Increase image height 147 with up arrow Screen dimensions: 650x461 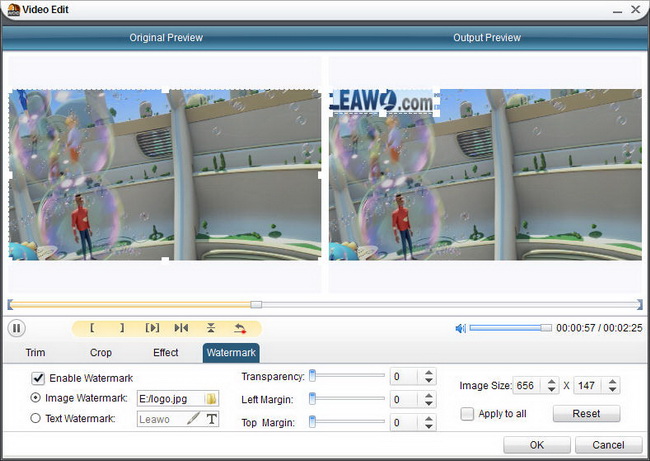tap(613, 381)
